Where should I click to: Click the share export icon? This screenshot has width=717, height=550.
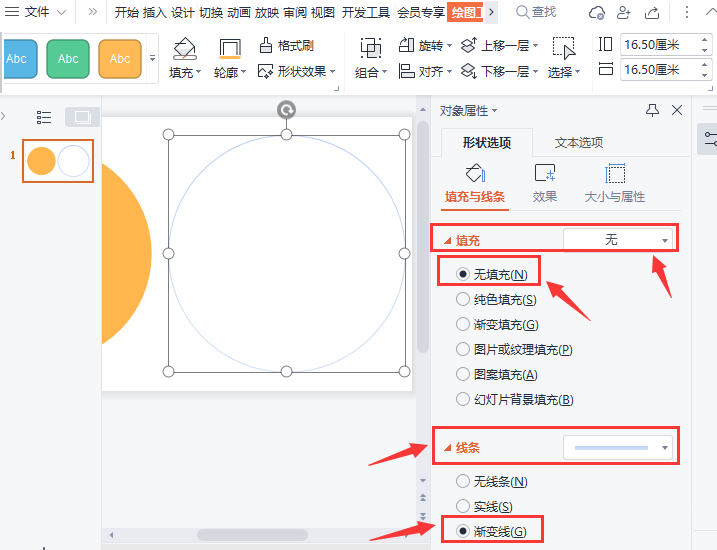[652, 12]
